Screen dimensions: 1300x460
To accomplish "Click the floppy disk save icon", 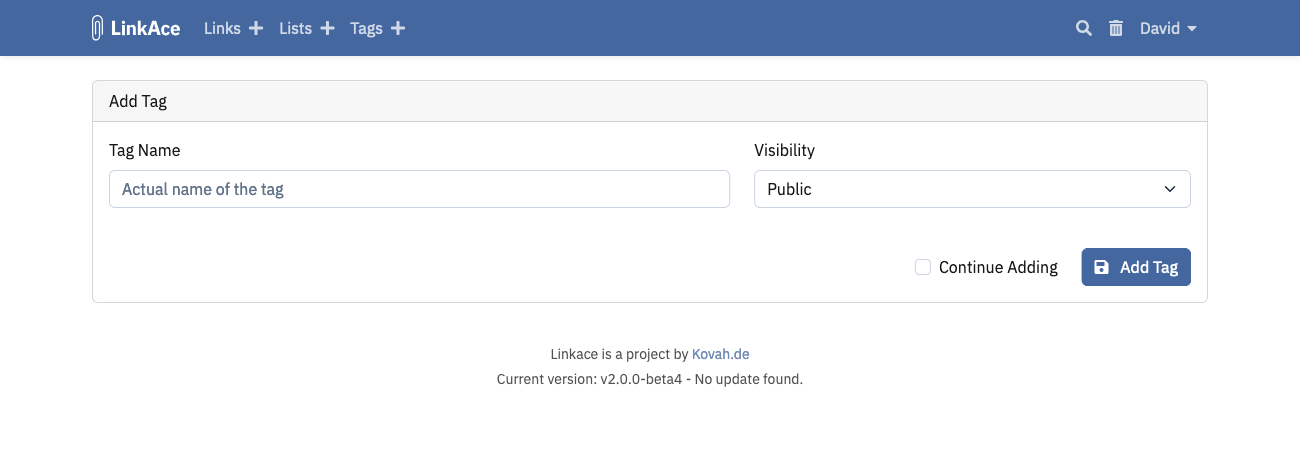I will (1101, 267).
